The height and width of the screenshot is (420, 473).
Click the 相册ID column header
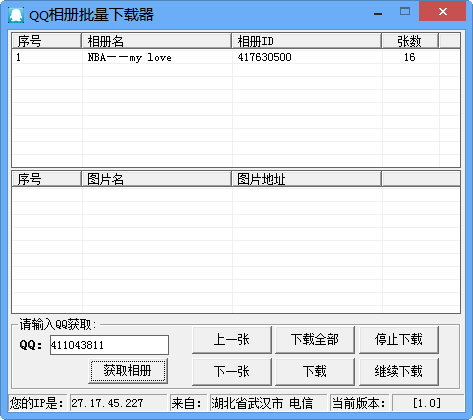point(306,41)
